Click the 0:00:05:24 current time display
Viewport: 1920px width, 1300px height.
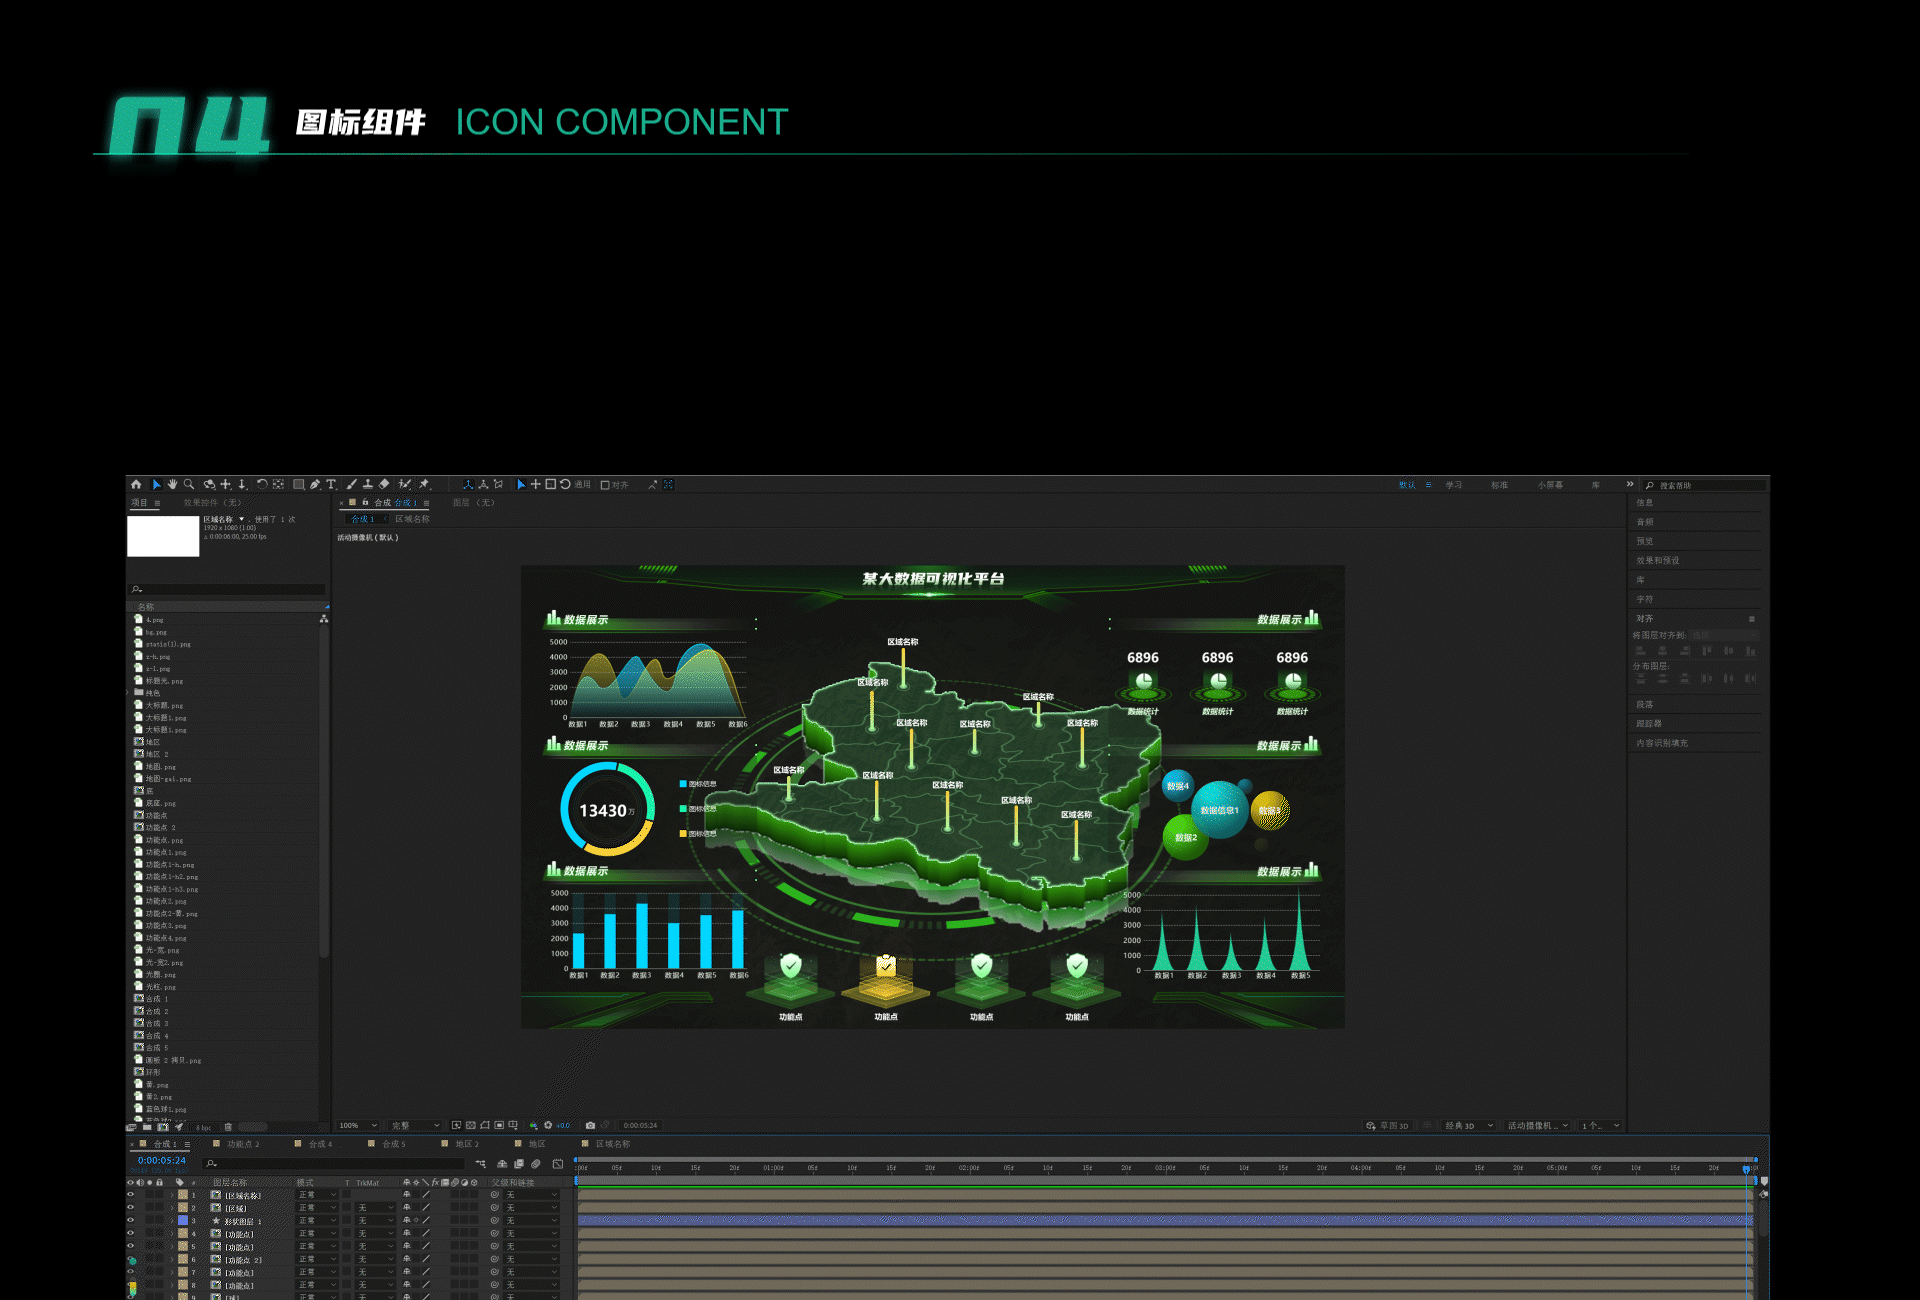click(162, 1160)
